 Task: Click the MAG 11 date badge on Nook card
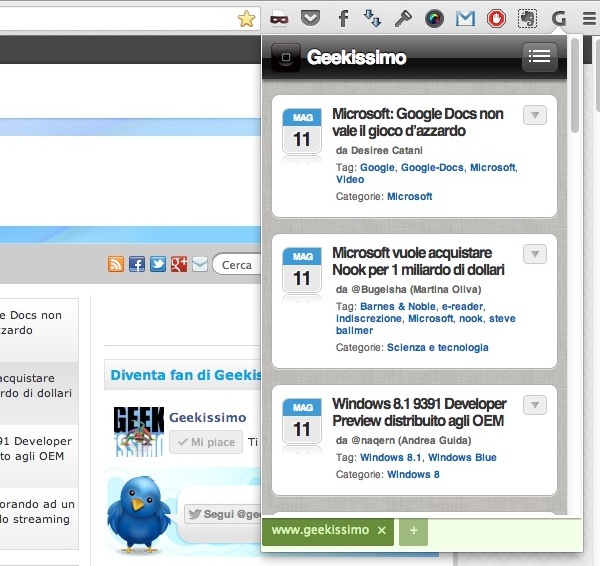click(302, 270)
